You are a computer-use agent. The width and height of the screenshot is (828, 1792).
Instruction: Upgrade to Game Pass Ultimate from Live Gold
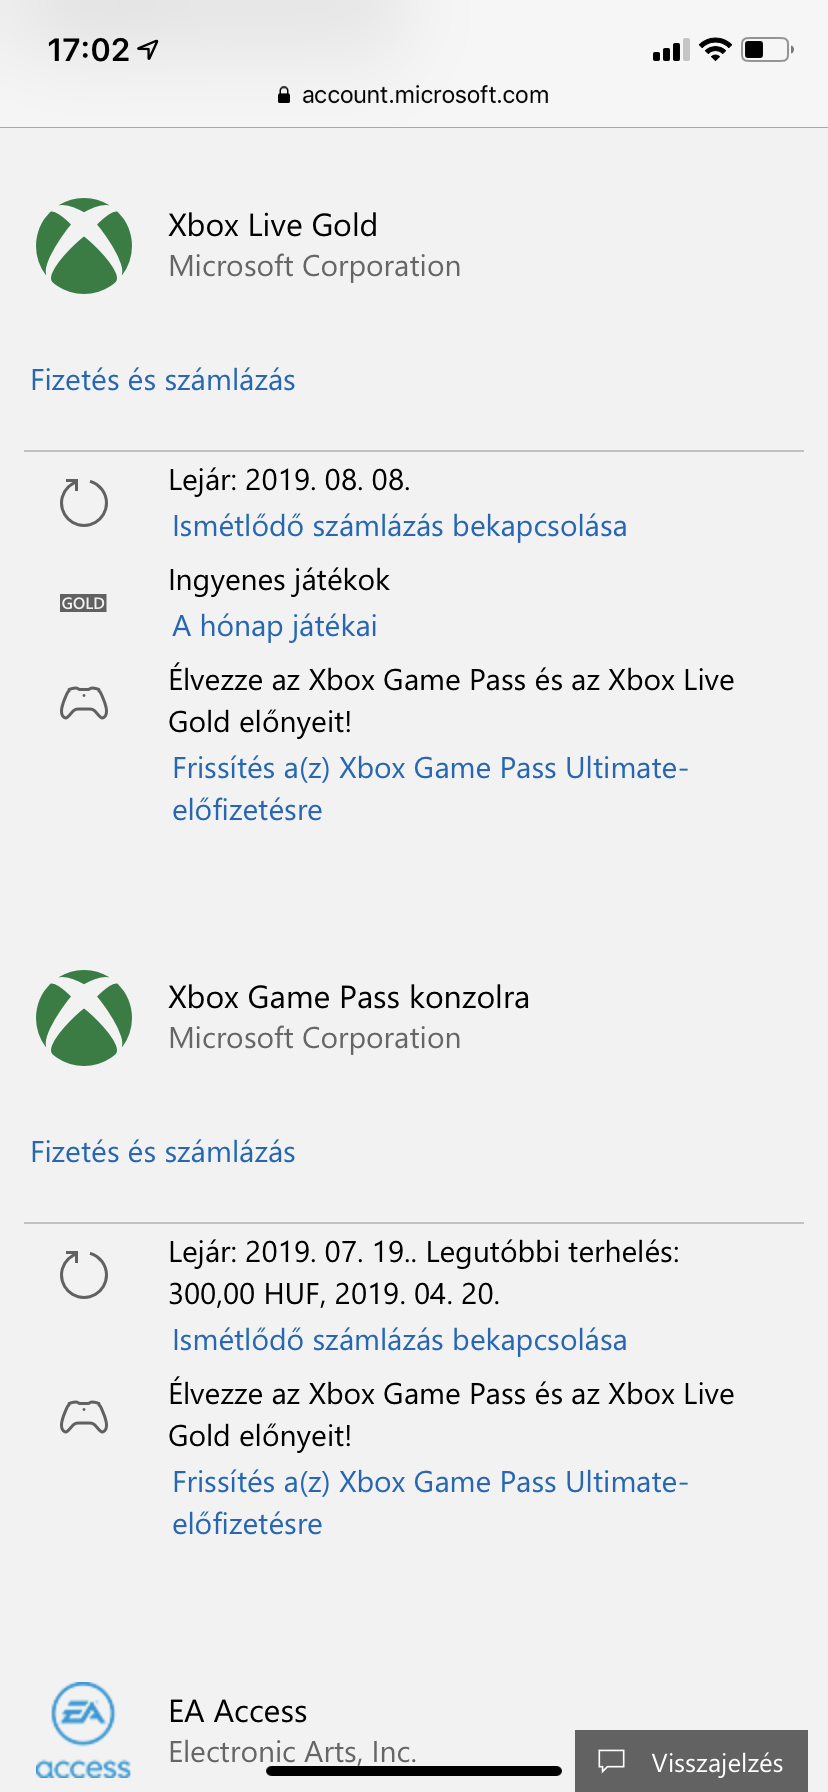point(430,768)
